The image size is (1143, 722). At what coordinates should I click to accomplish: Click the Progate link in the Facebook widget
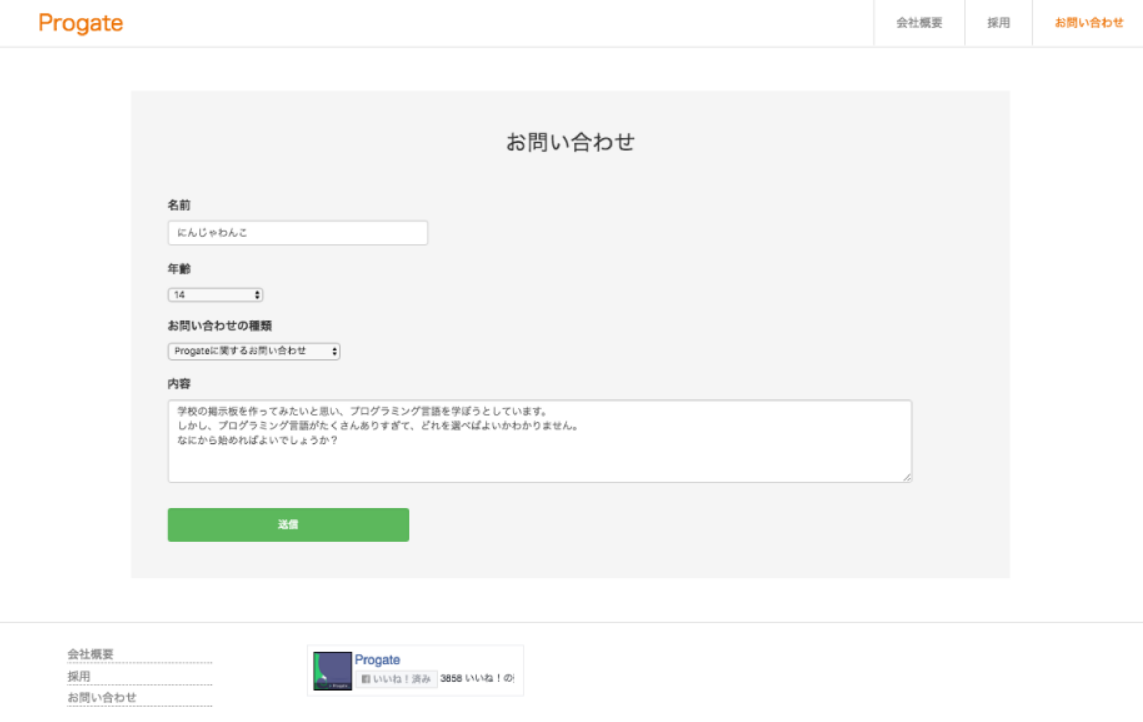point(377,658)
